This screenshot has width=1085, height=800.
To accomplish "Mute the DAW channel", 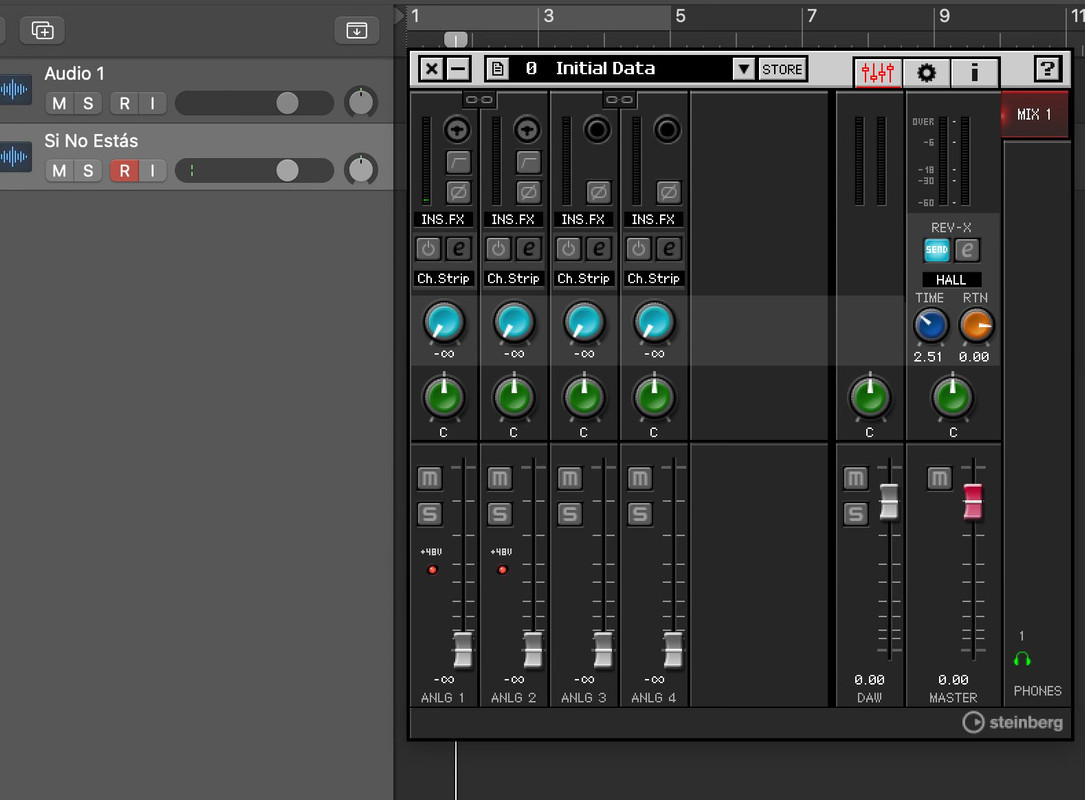I will (855, 478).
